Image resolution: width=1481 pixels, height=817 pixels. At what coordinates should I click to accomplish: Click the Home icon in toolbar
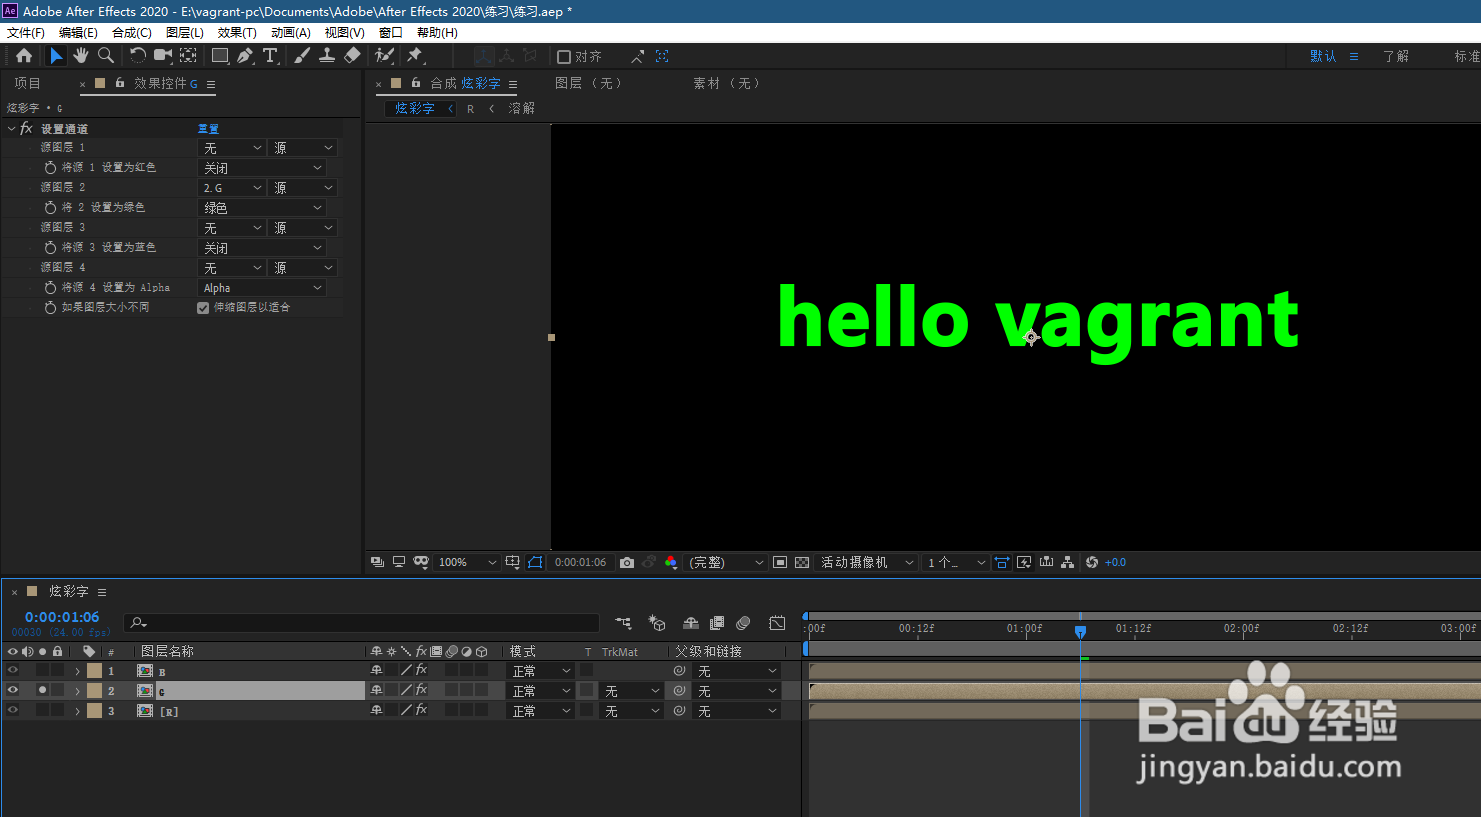(x=24, y=56)
